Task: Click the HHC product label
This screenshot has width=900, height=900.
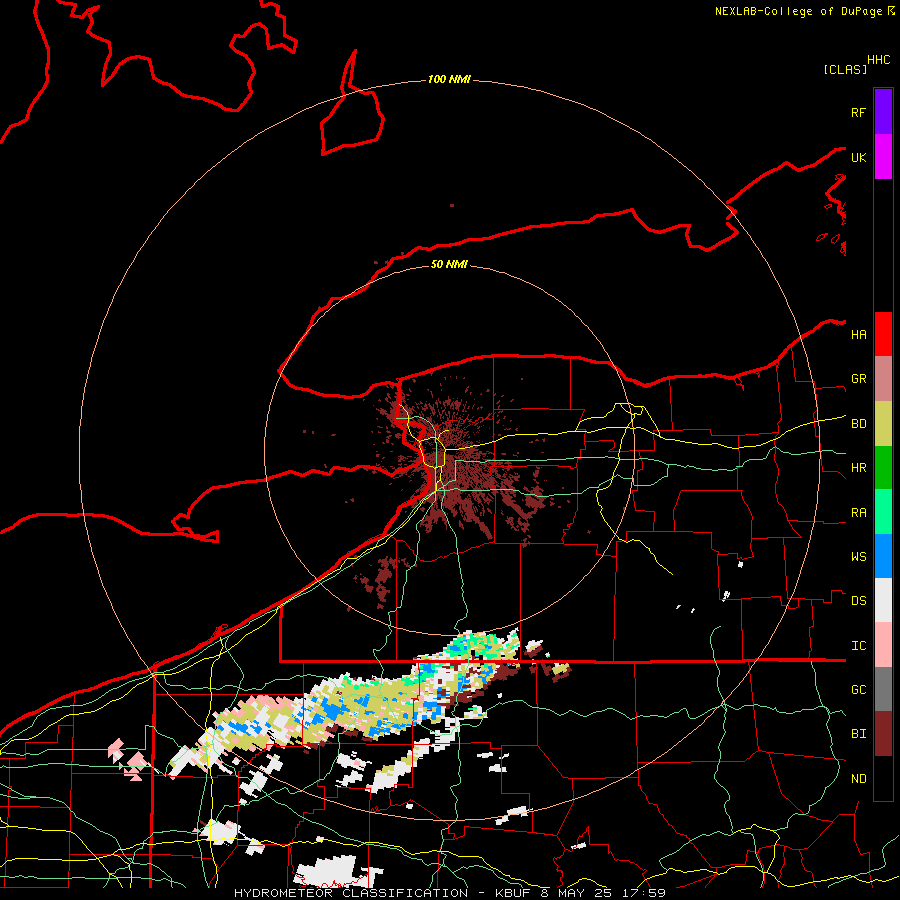Action: pyautogui.click(x=878, y=60)
